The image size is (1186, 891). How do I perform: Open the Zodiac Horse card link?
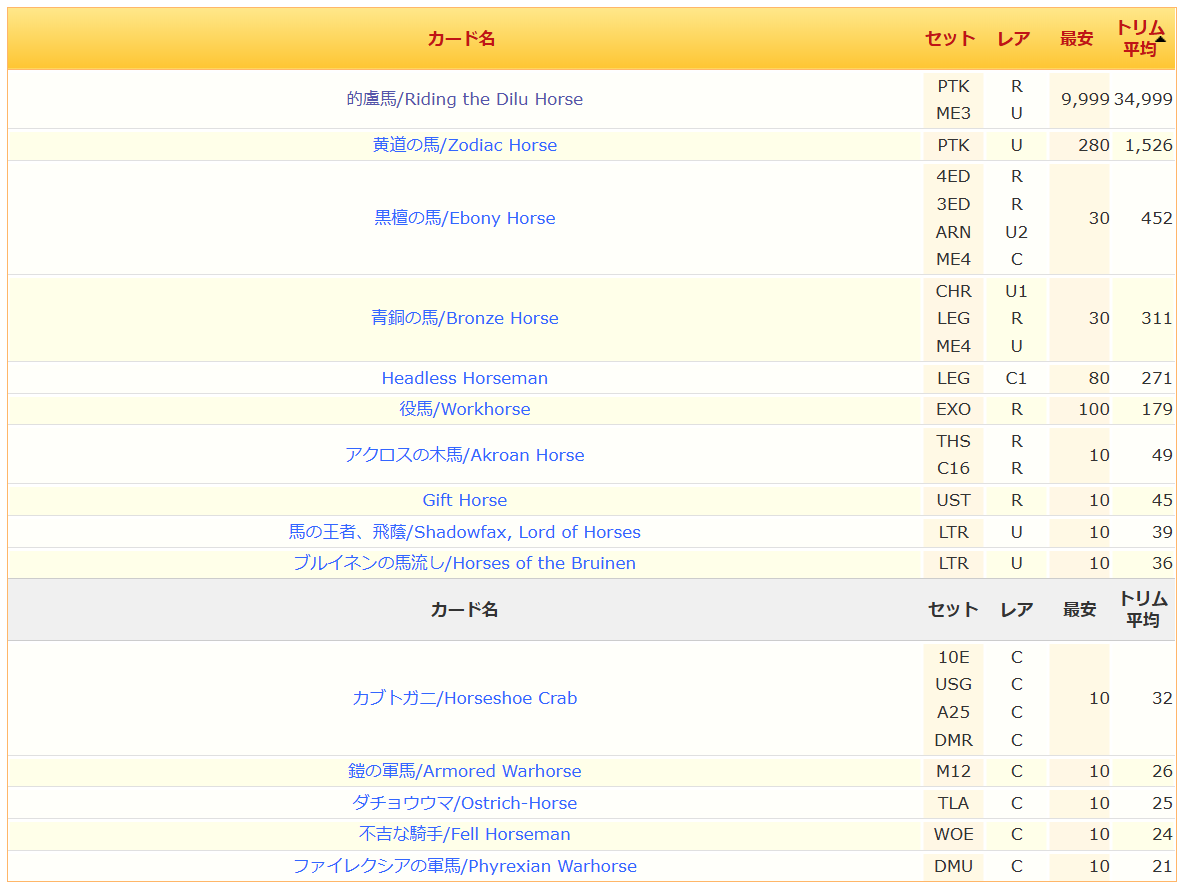(464, 145)
